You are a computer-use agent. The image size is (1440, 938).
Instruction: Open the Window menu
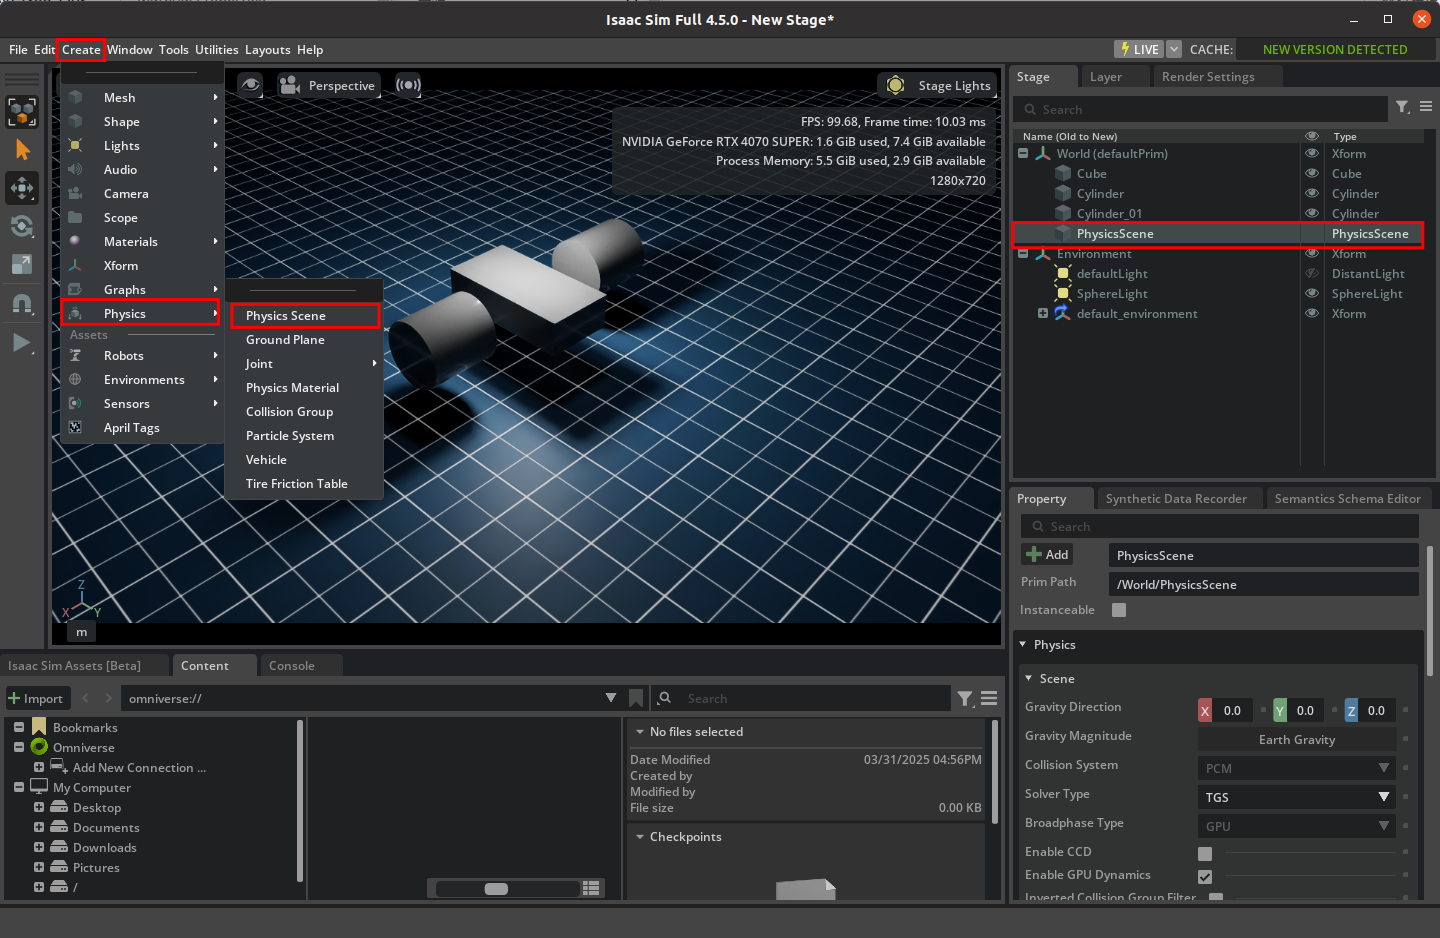[130, 49]
